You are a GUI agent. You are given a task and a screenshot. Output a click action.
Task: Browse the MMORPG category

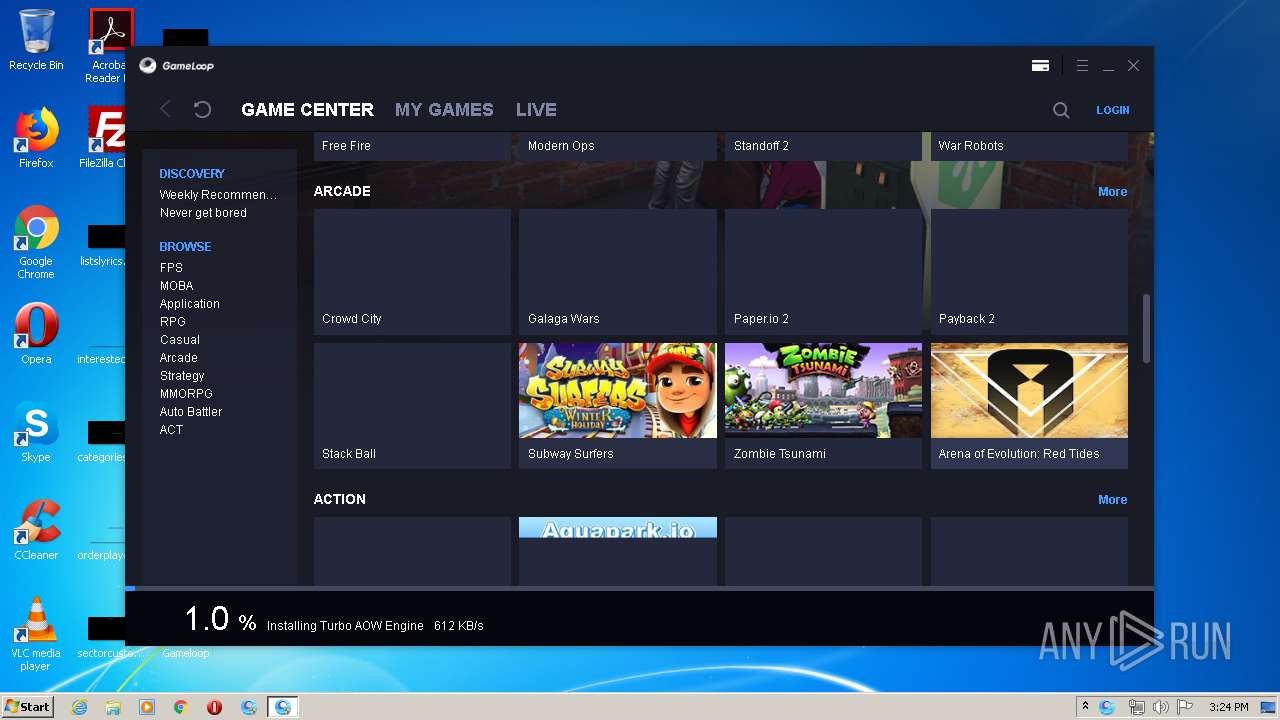(186, 394)
